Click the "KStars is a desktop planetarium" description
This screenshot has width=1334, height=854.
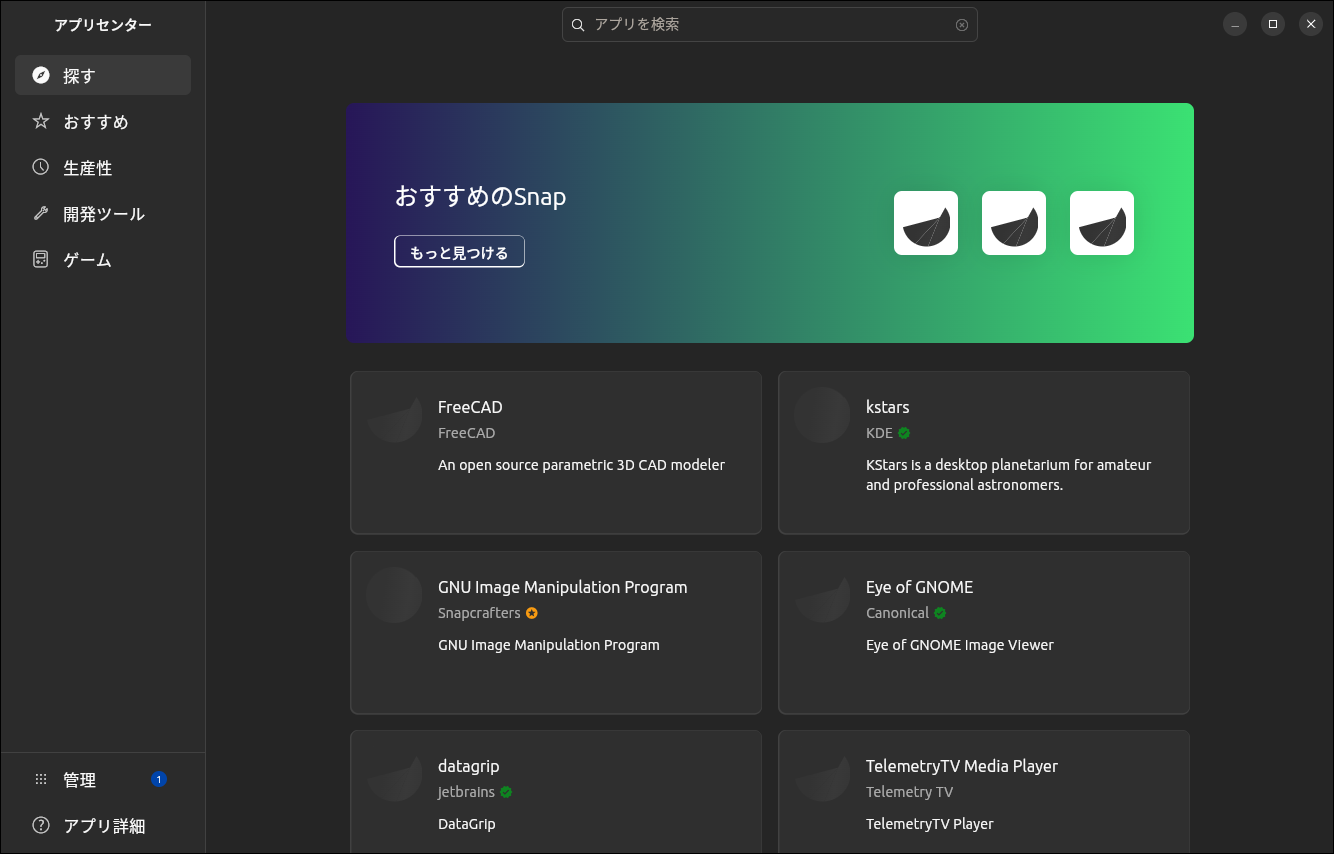pos(1009,475)
